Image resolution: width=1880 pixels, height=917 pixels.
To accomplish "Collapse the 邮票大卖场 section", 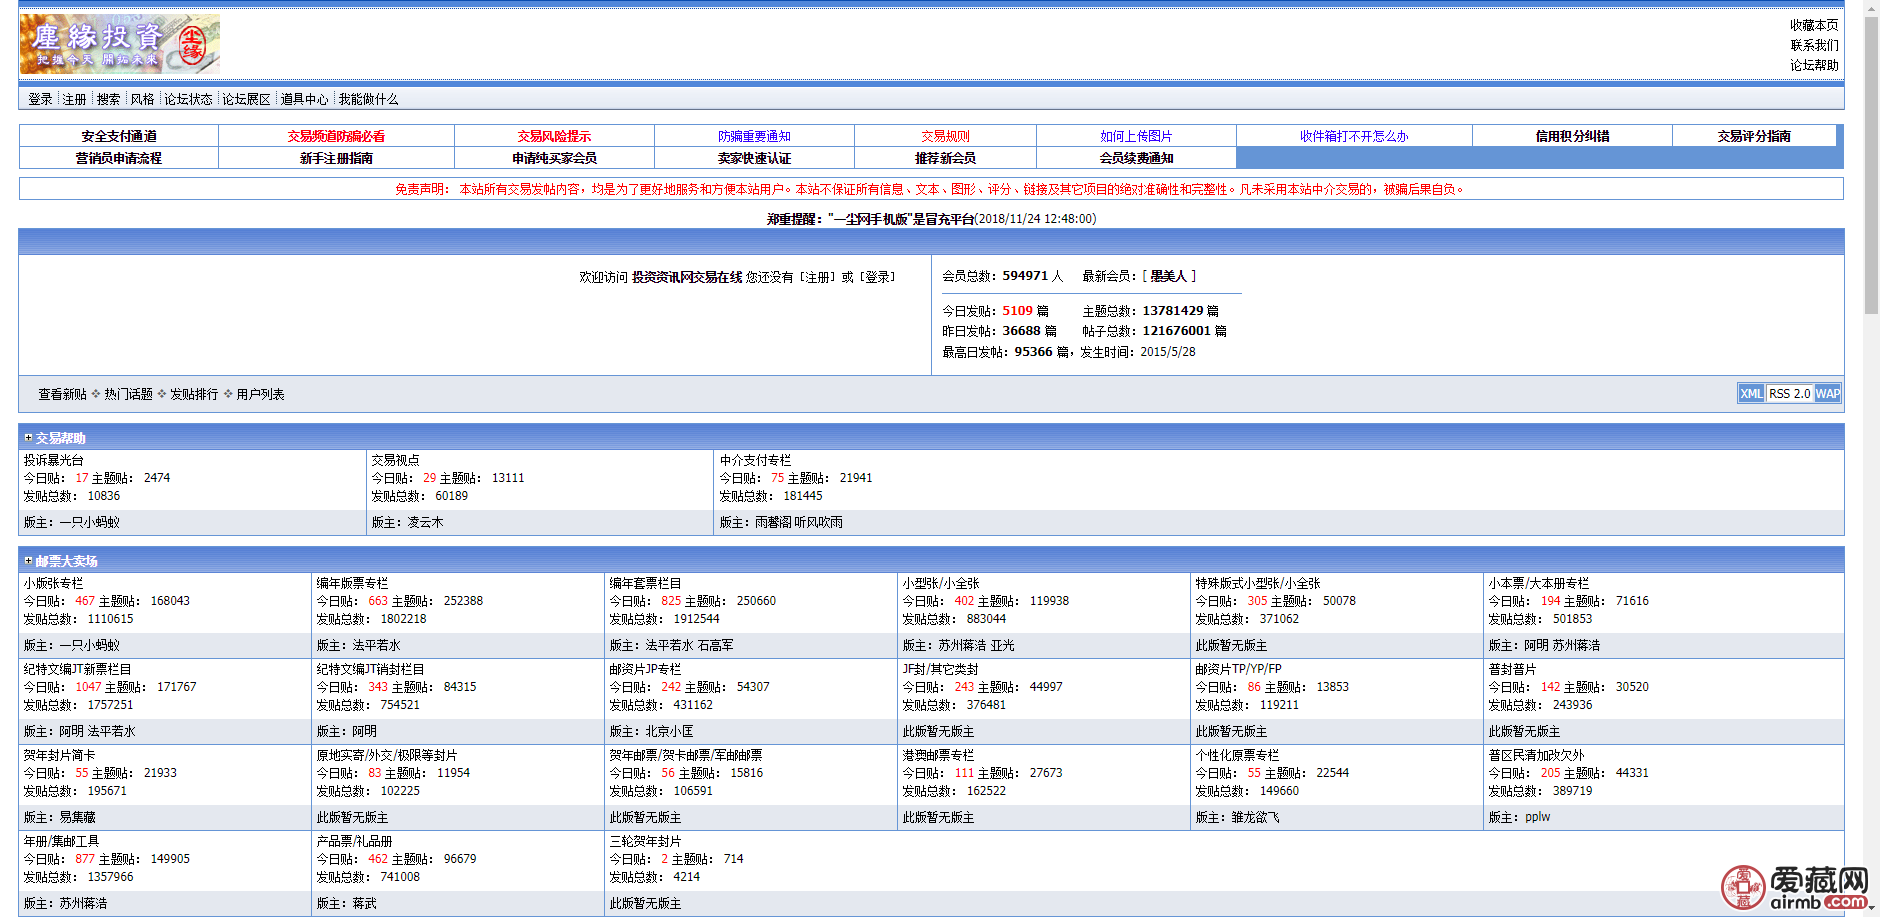I will point(28,561).
